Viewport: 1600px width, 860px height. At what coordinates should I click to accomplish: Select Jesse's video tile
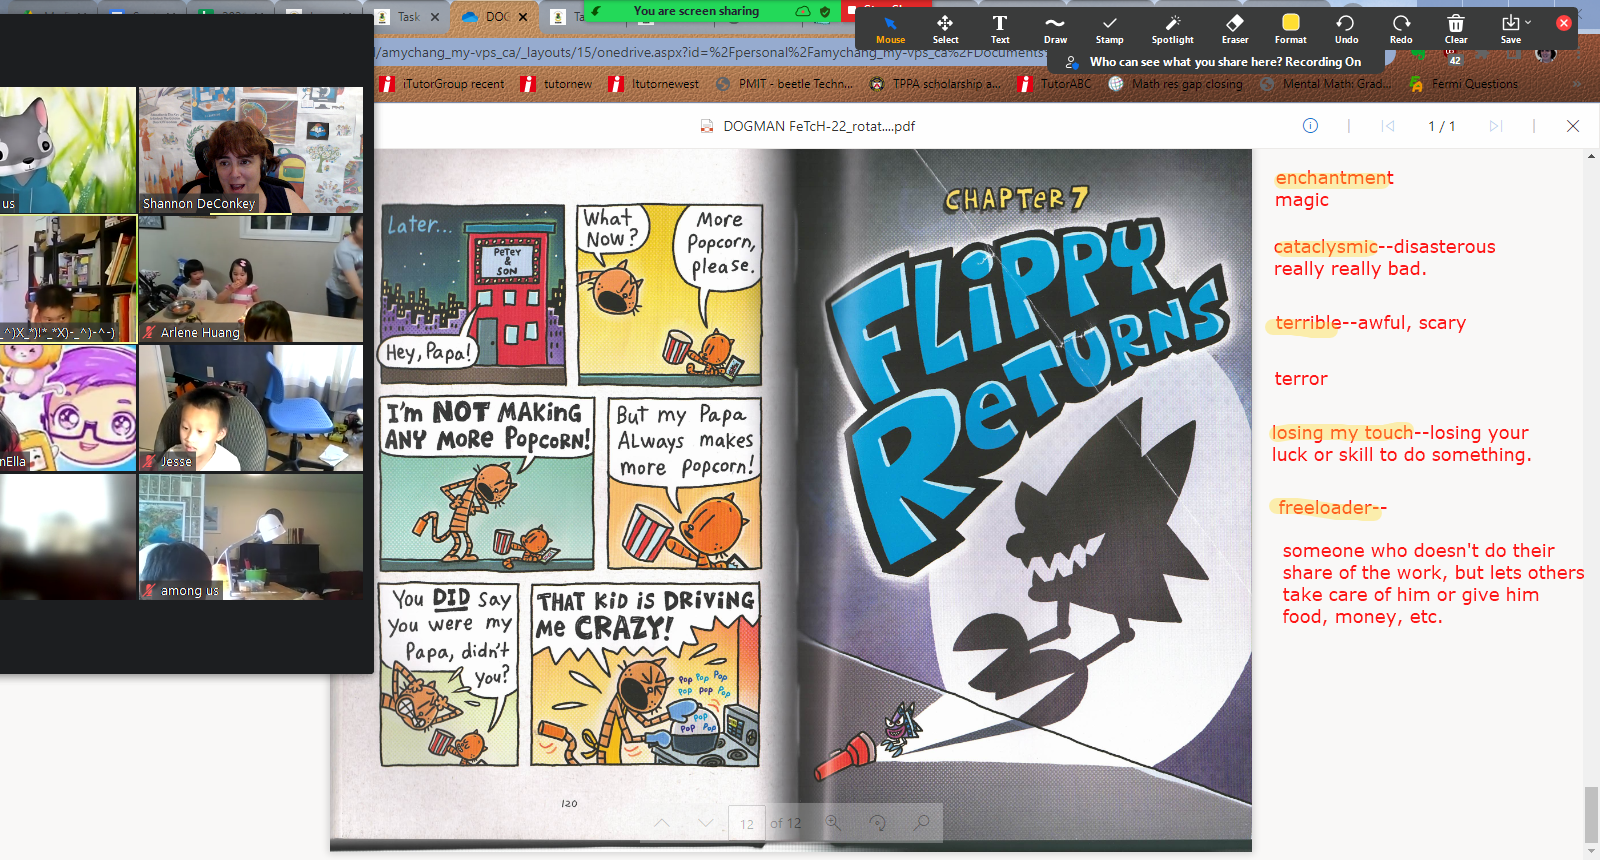(x=251, y=408)
